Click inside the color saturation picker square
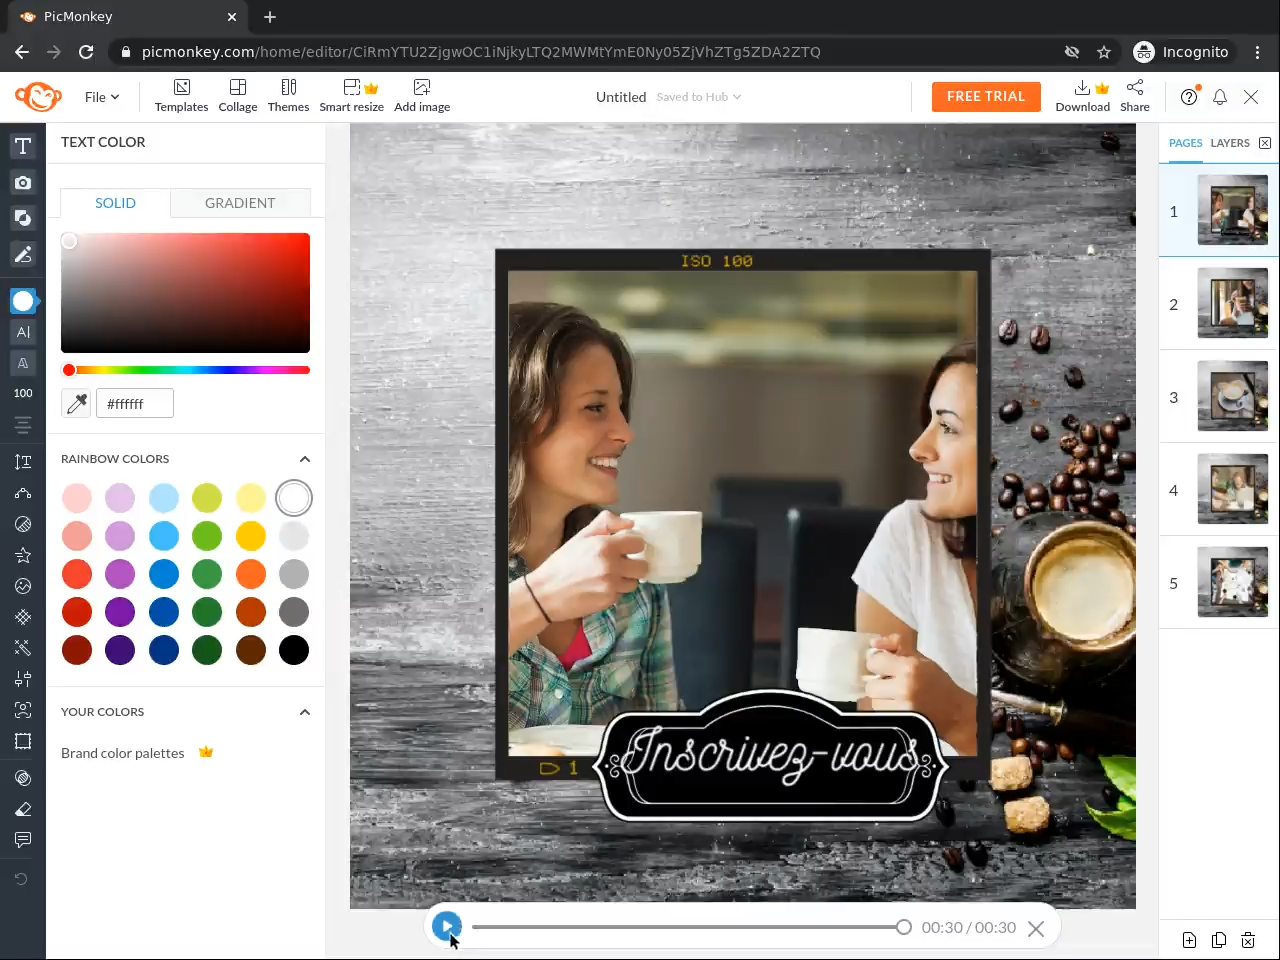1280x960 pixels. (186, 293)
